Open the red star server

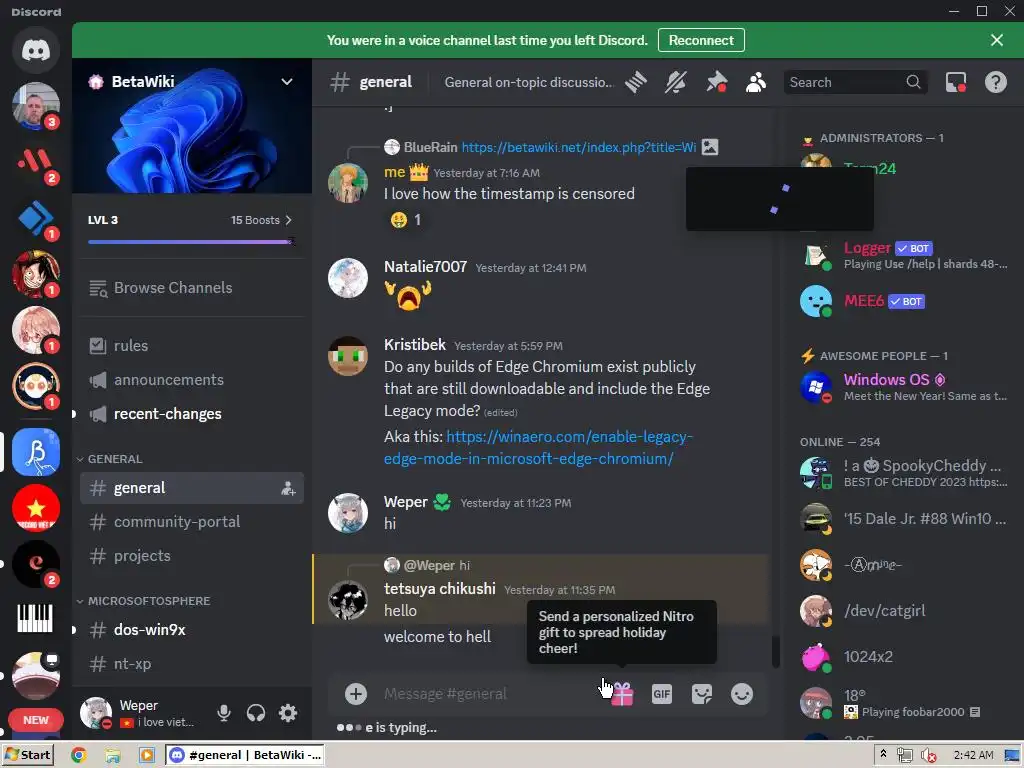36,508
